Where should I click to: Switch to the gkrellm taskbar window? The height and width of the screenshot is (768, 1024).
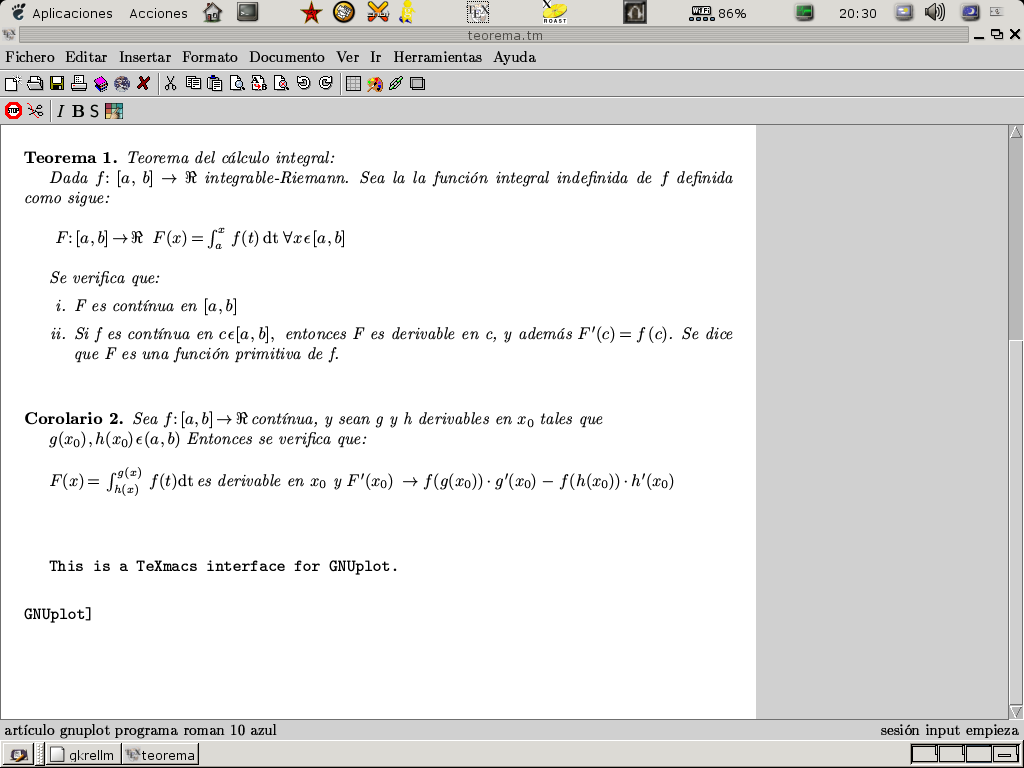pyautogui.click(x=83, y=755)
